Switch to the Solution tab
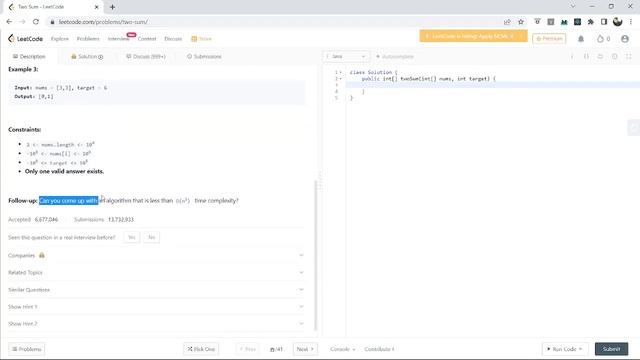This screenshot has height=360, width=640. (87, 56)
